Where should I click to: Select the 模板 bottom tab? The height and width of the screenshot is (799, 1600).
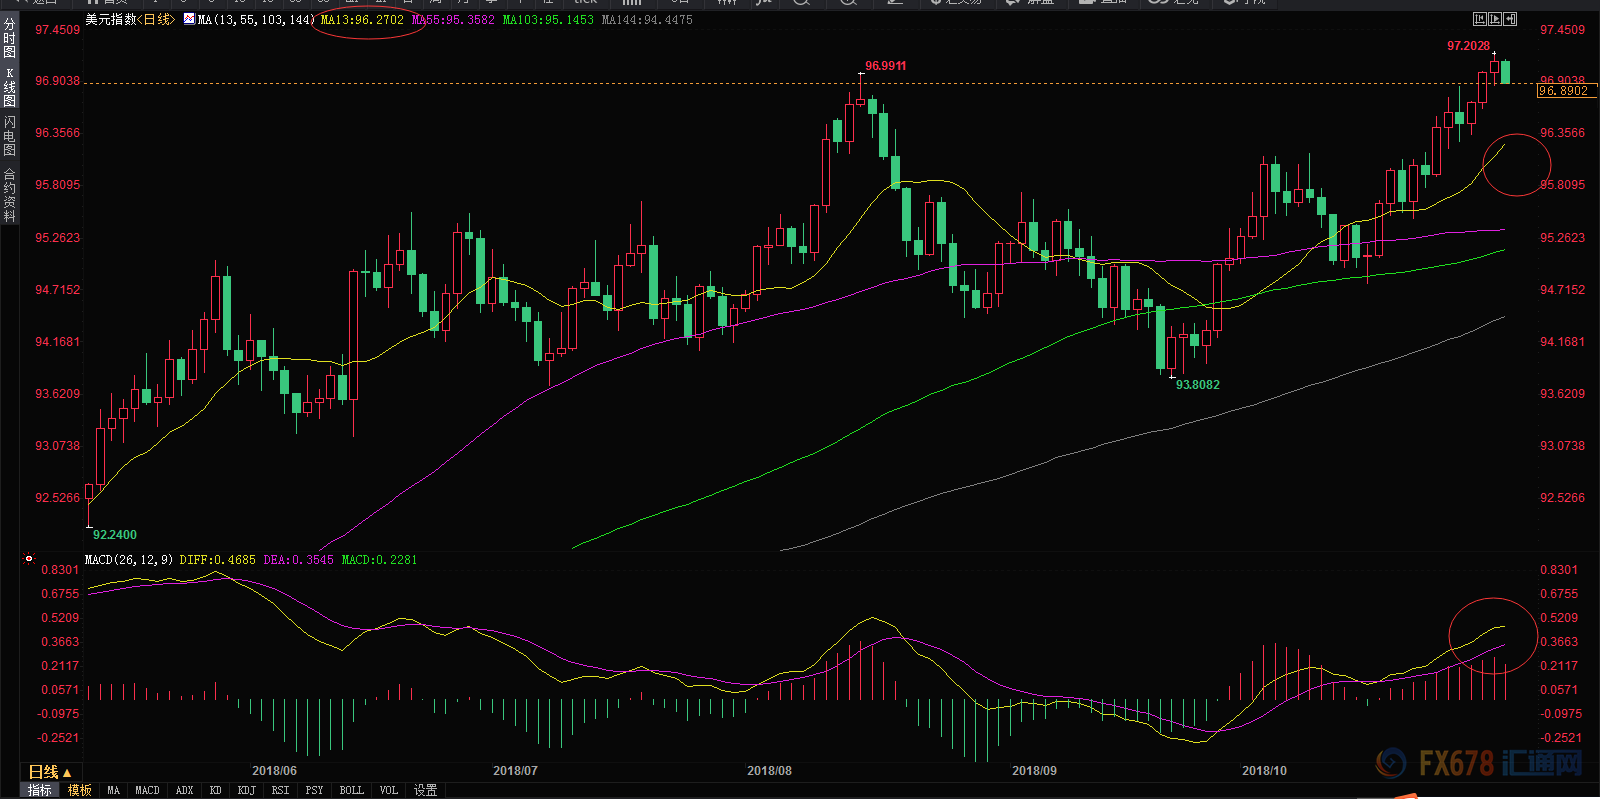[80, 790]
